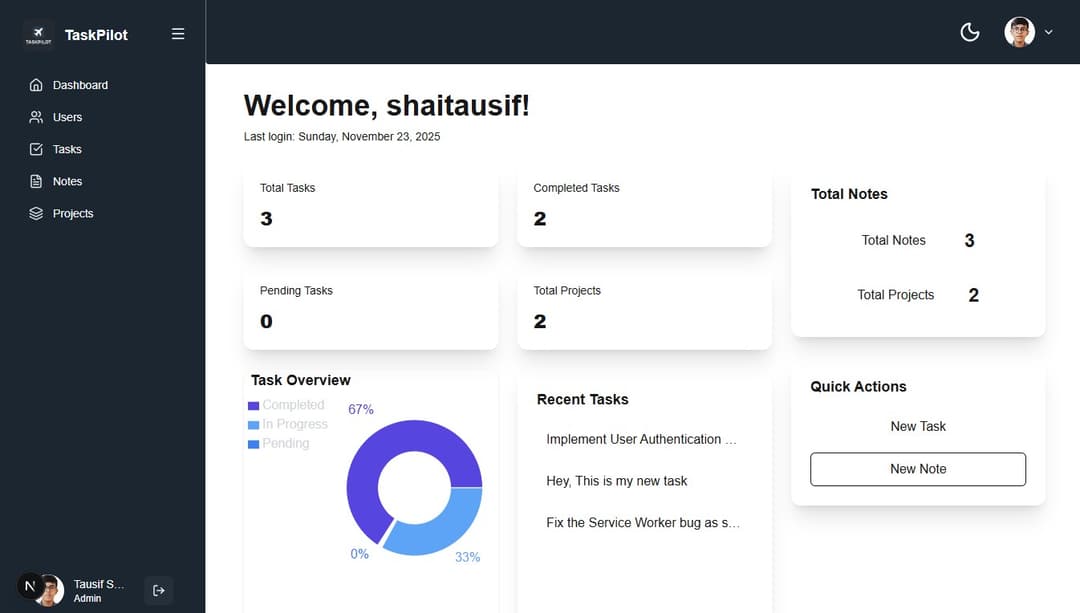1080x613 pixels.
Task: Toggle dark mode with moon icon
Action: click(x=970, y=32)
